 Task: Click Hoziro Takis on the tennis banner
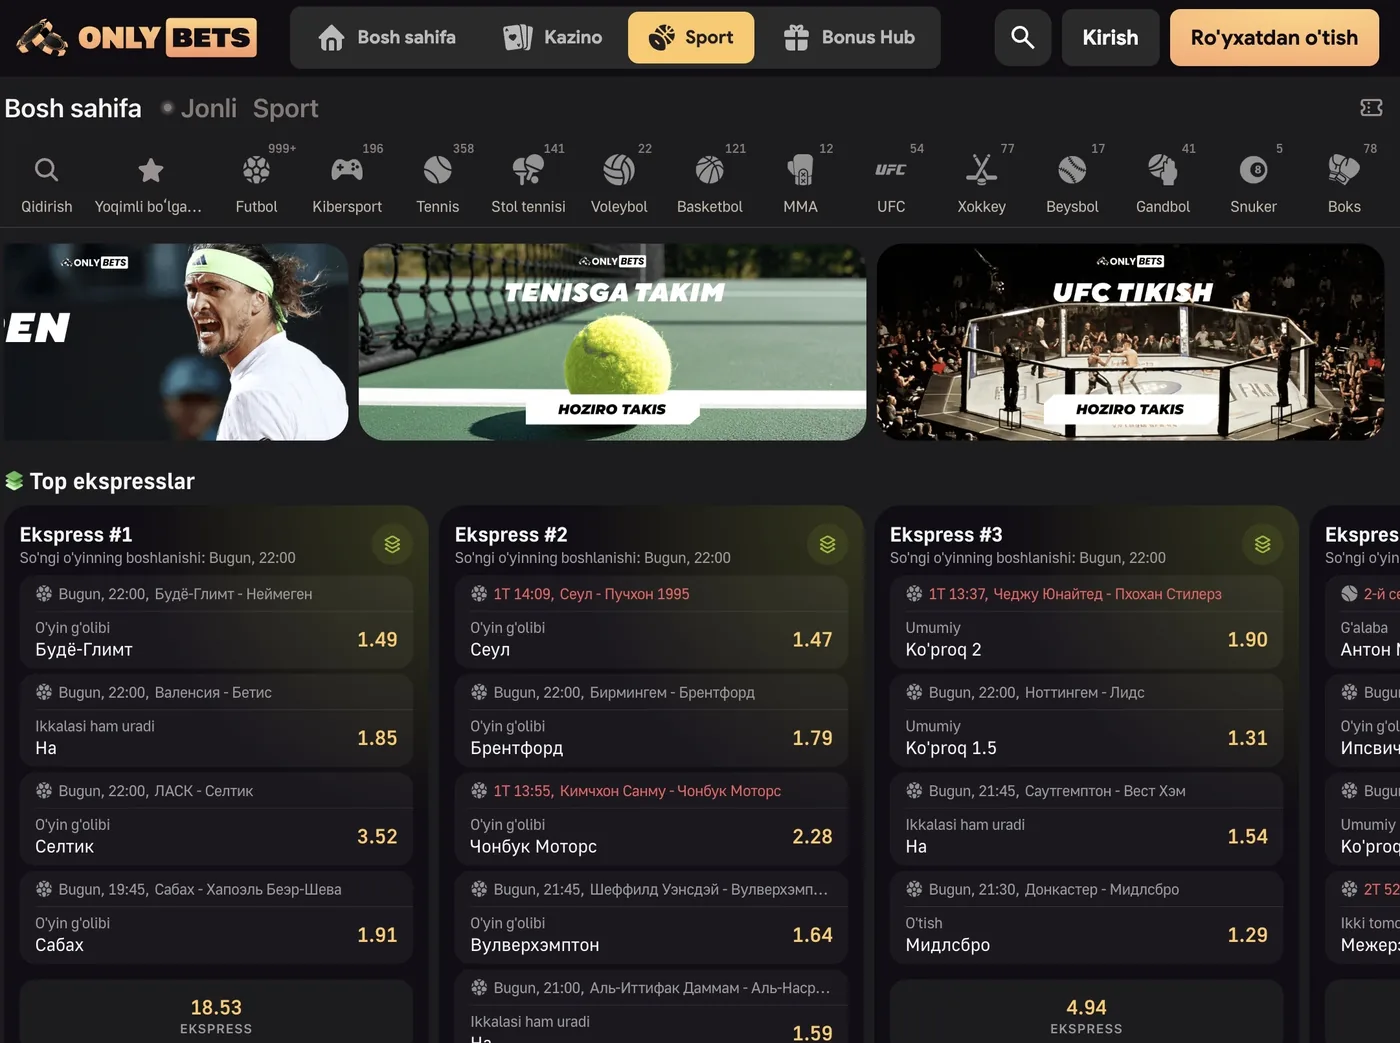(612, 409)
